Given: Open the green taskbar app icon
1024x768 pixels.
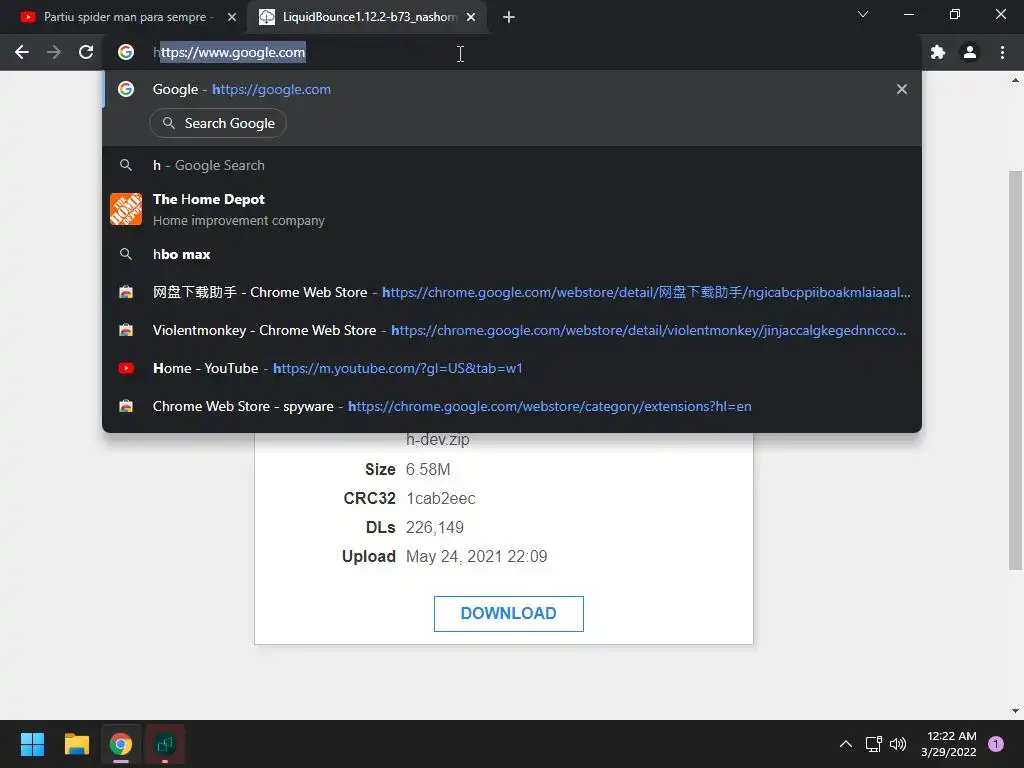Looking at the screenshot, I should coord(165,744).
